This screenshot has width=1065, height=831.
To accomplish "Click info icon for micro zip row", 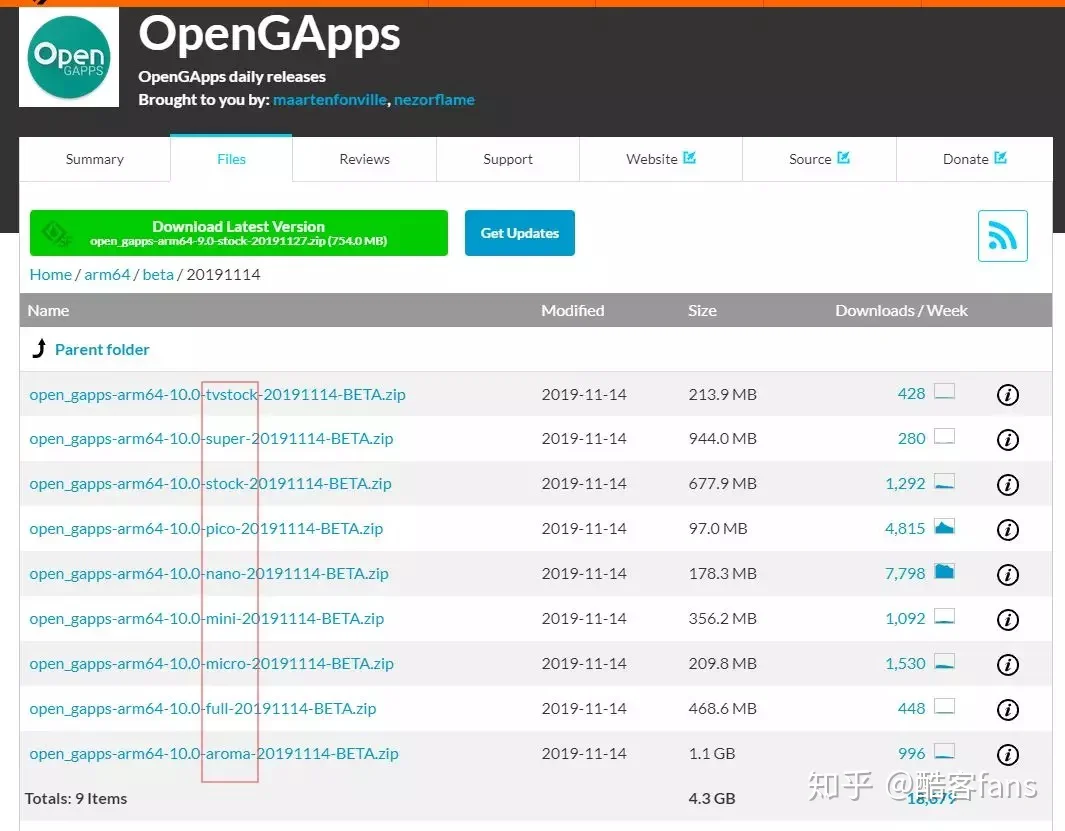I will click(x=1007, y=665).
